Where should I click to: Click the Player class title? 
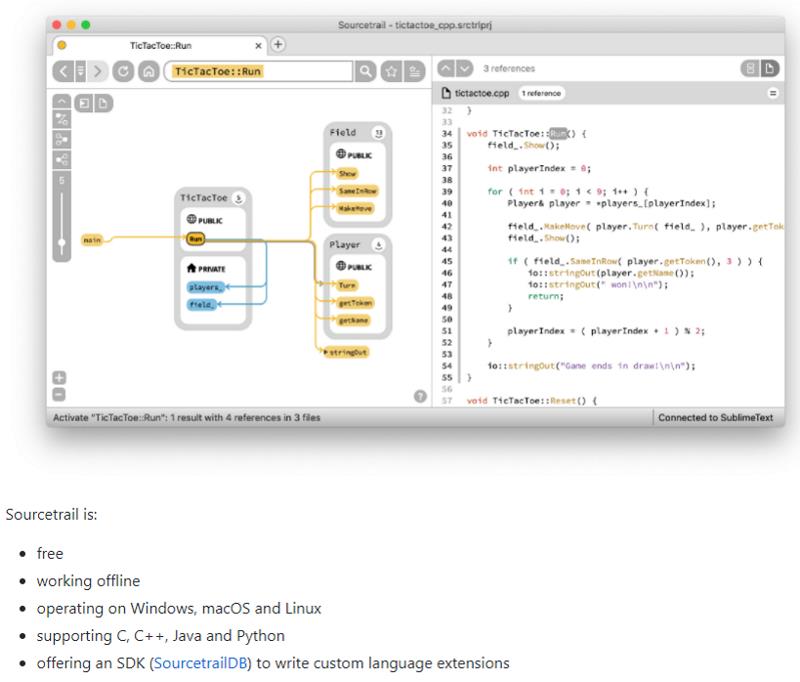[x=344, y=245]
